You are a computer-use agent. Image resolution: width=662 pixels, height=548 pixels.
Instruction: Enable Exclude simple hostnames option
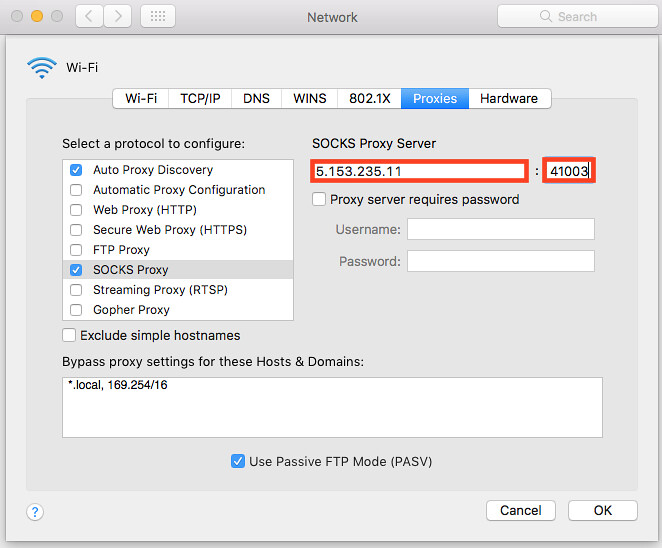click(70, 335)
